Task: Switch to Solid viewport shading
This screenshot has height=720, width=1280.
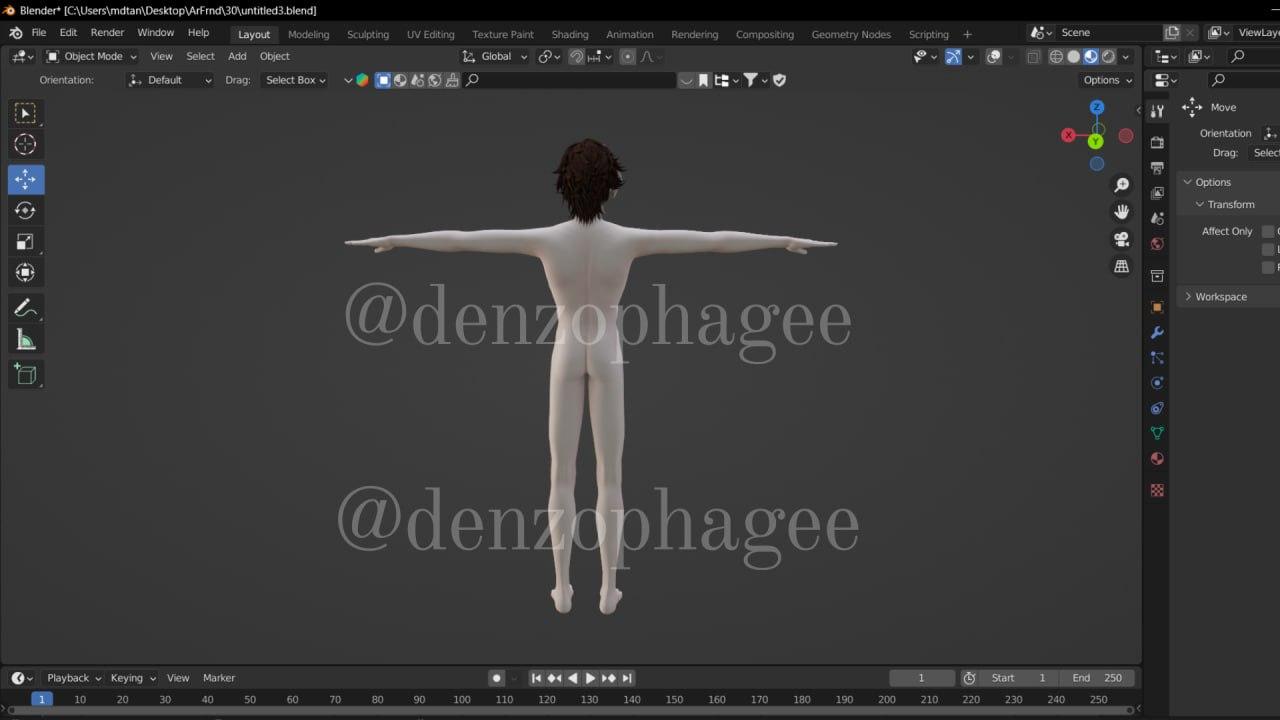Action: (x=1073, y=57)
